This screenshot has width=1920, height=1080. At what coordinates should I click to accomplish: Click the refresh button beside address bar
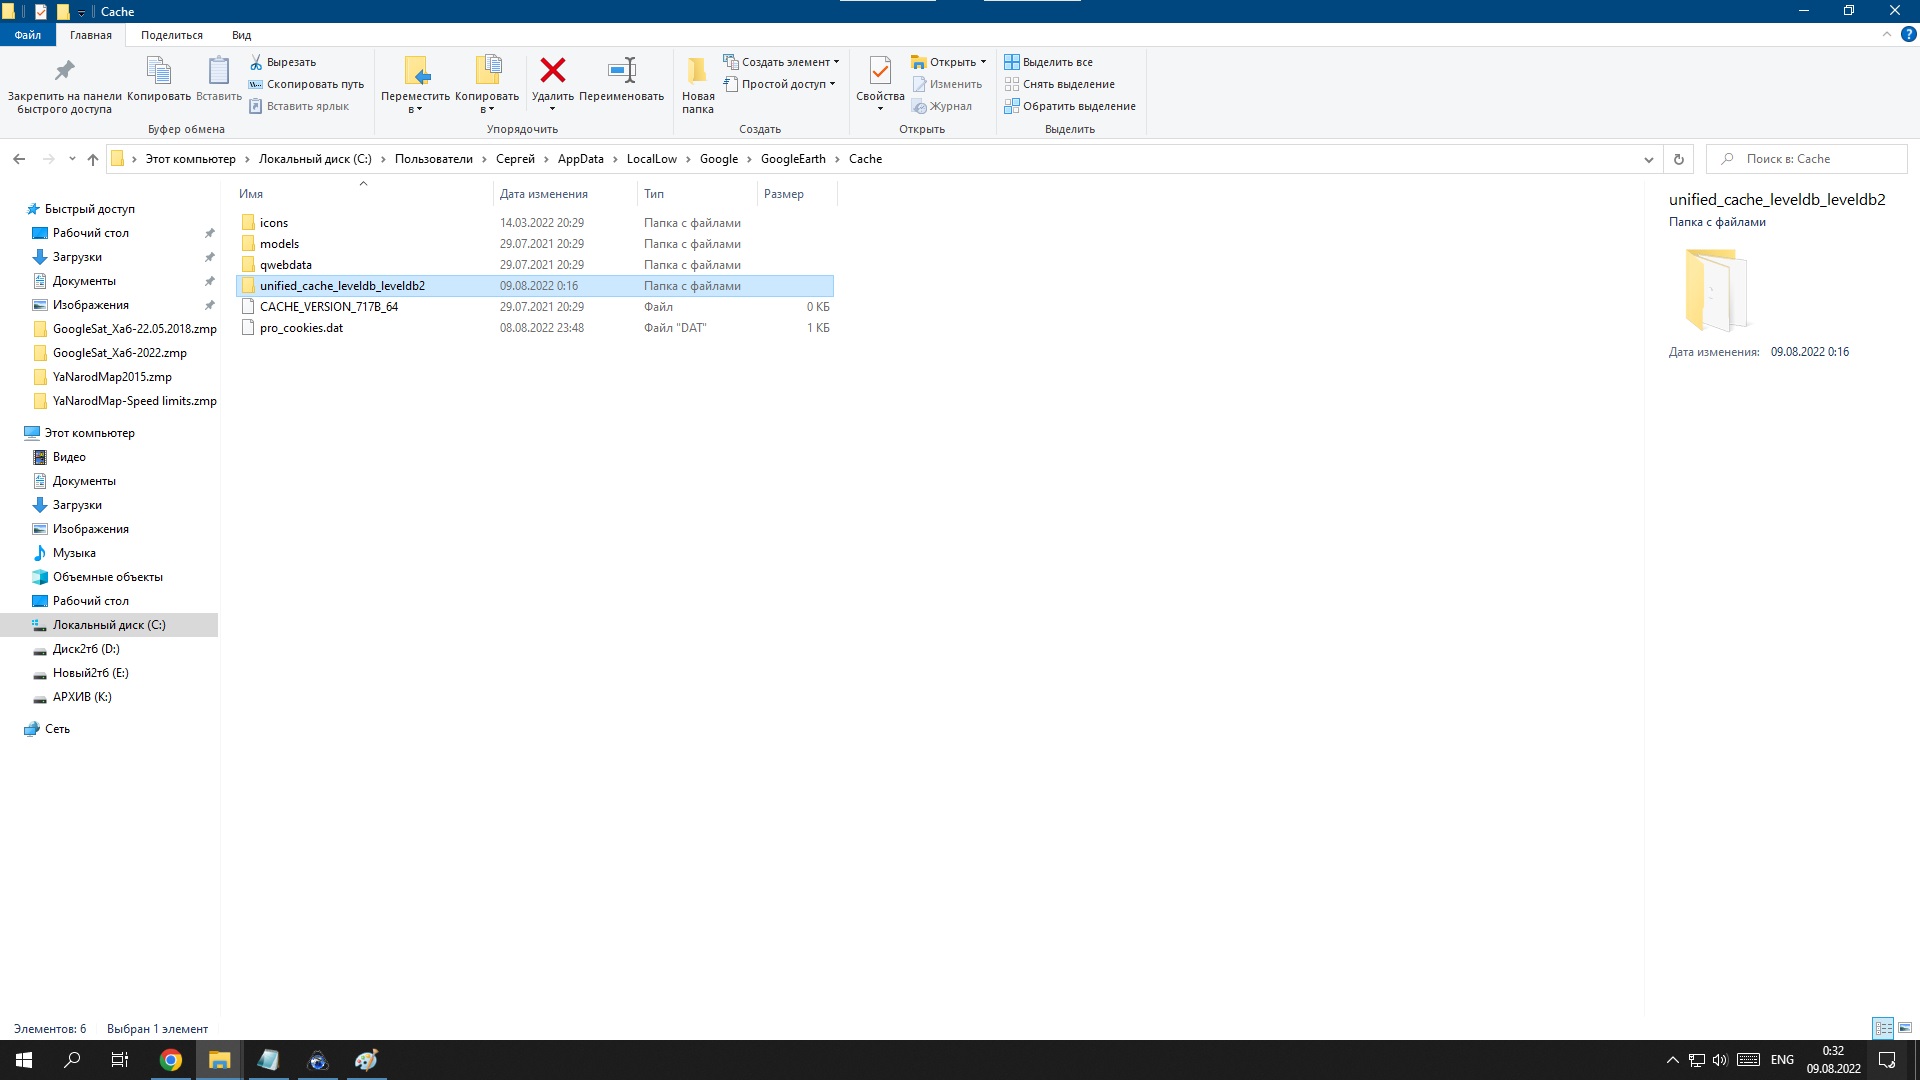tap(1679, 159)
